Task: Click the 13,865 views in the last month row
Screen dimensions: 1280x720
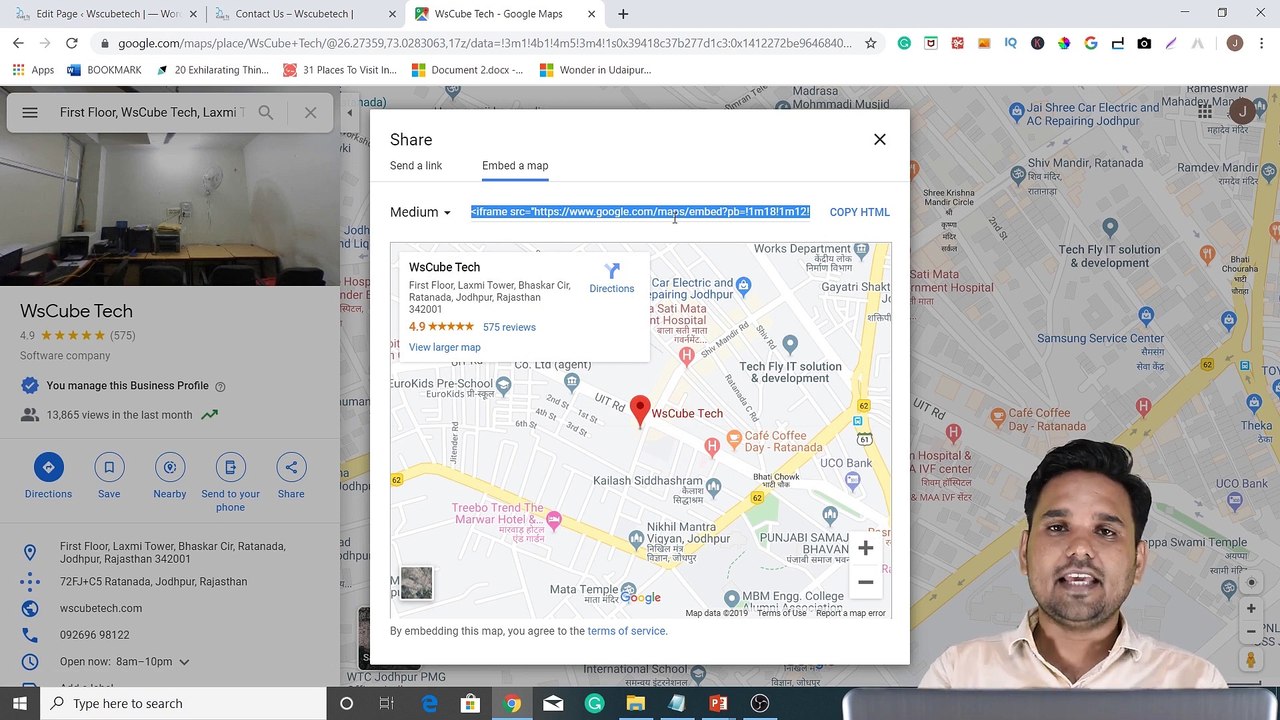Action: 120,415
